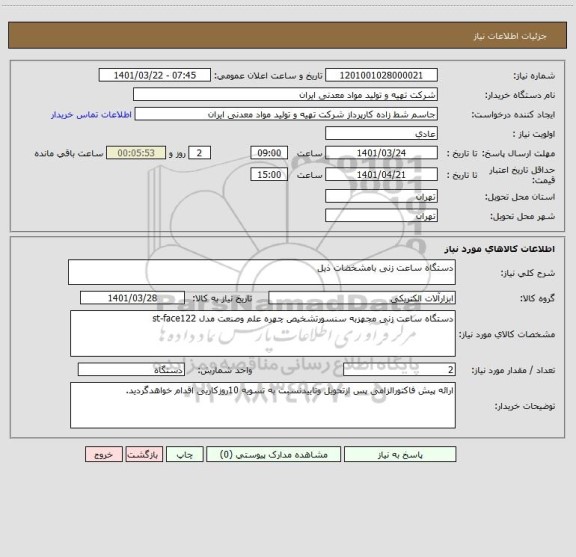
Task: Click the خروج exit button
Action: click(x=104, y=454)
